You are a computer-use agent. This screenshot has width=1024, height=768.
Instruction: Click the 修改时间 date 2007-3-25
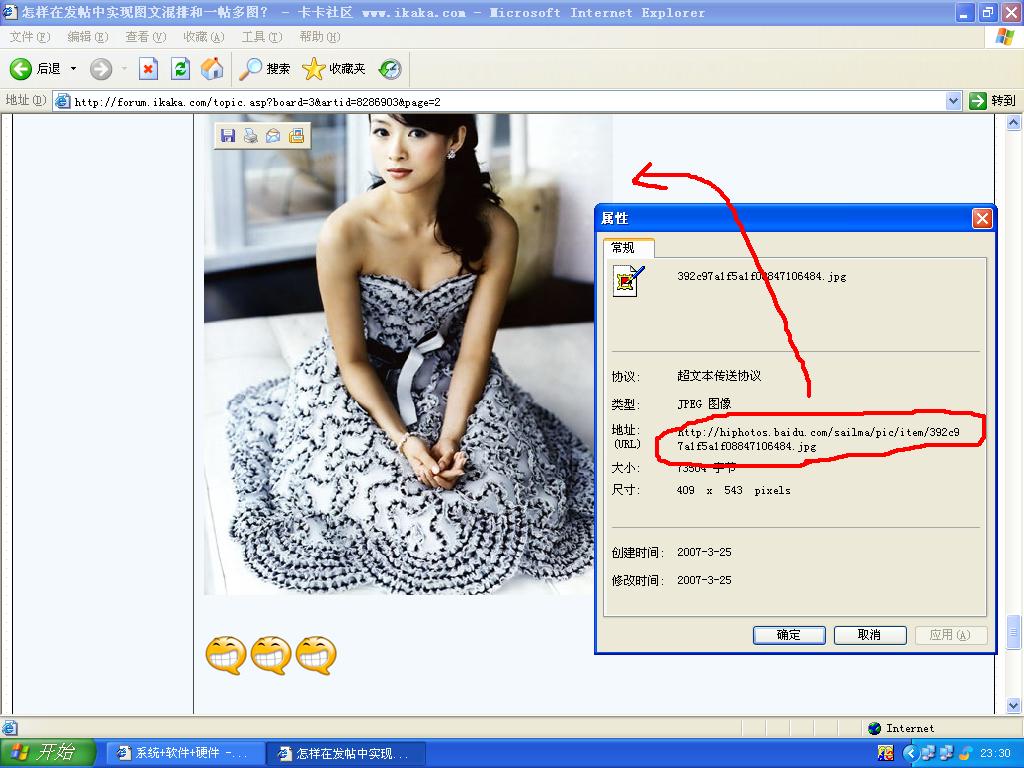(704, 580)
